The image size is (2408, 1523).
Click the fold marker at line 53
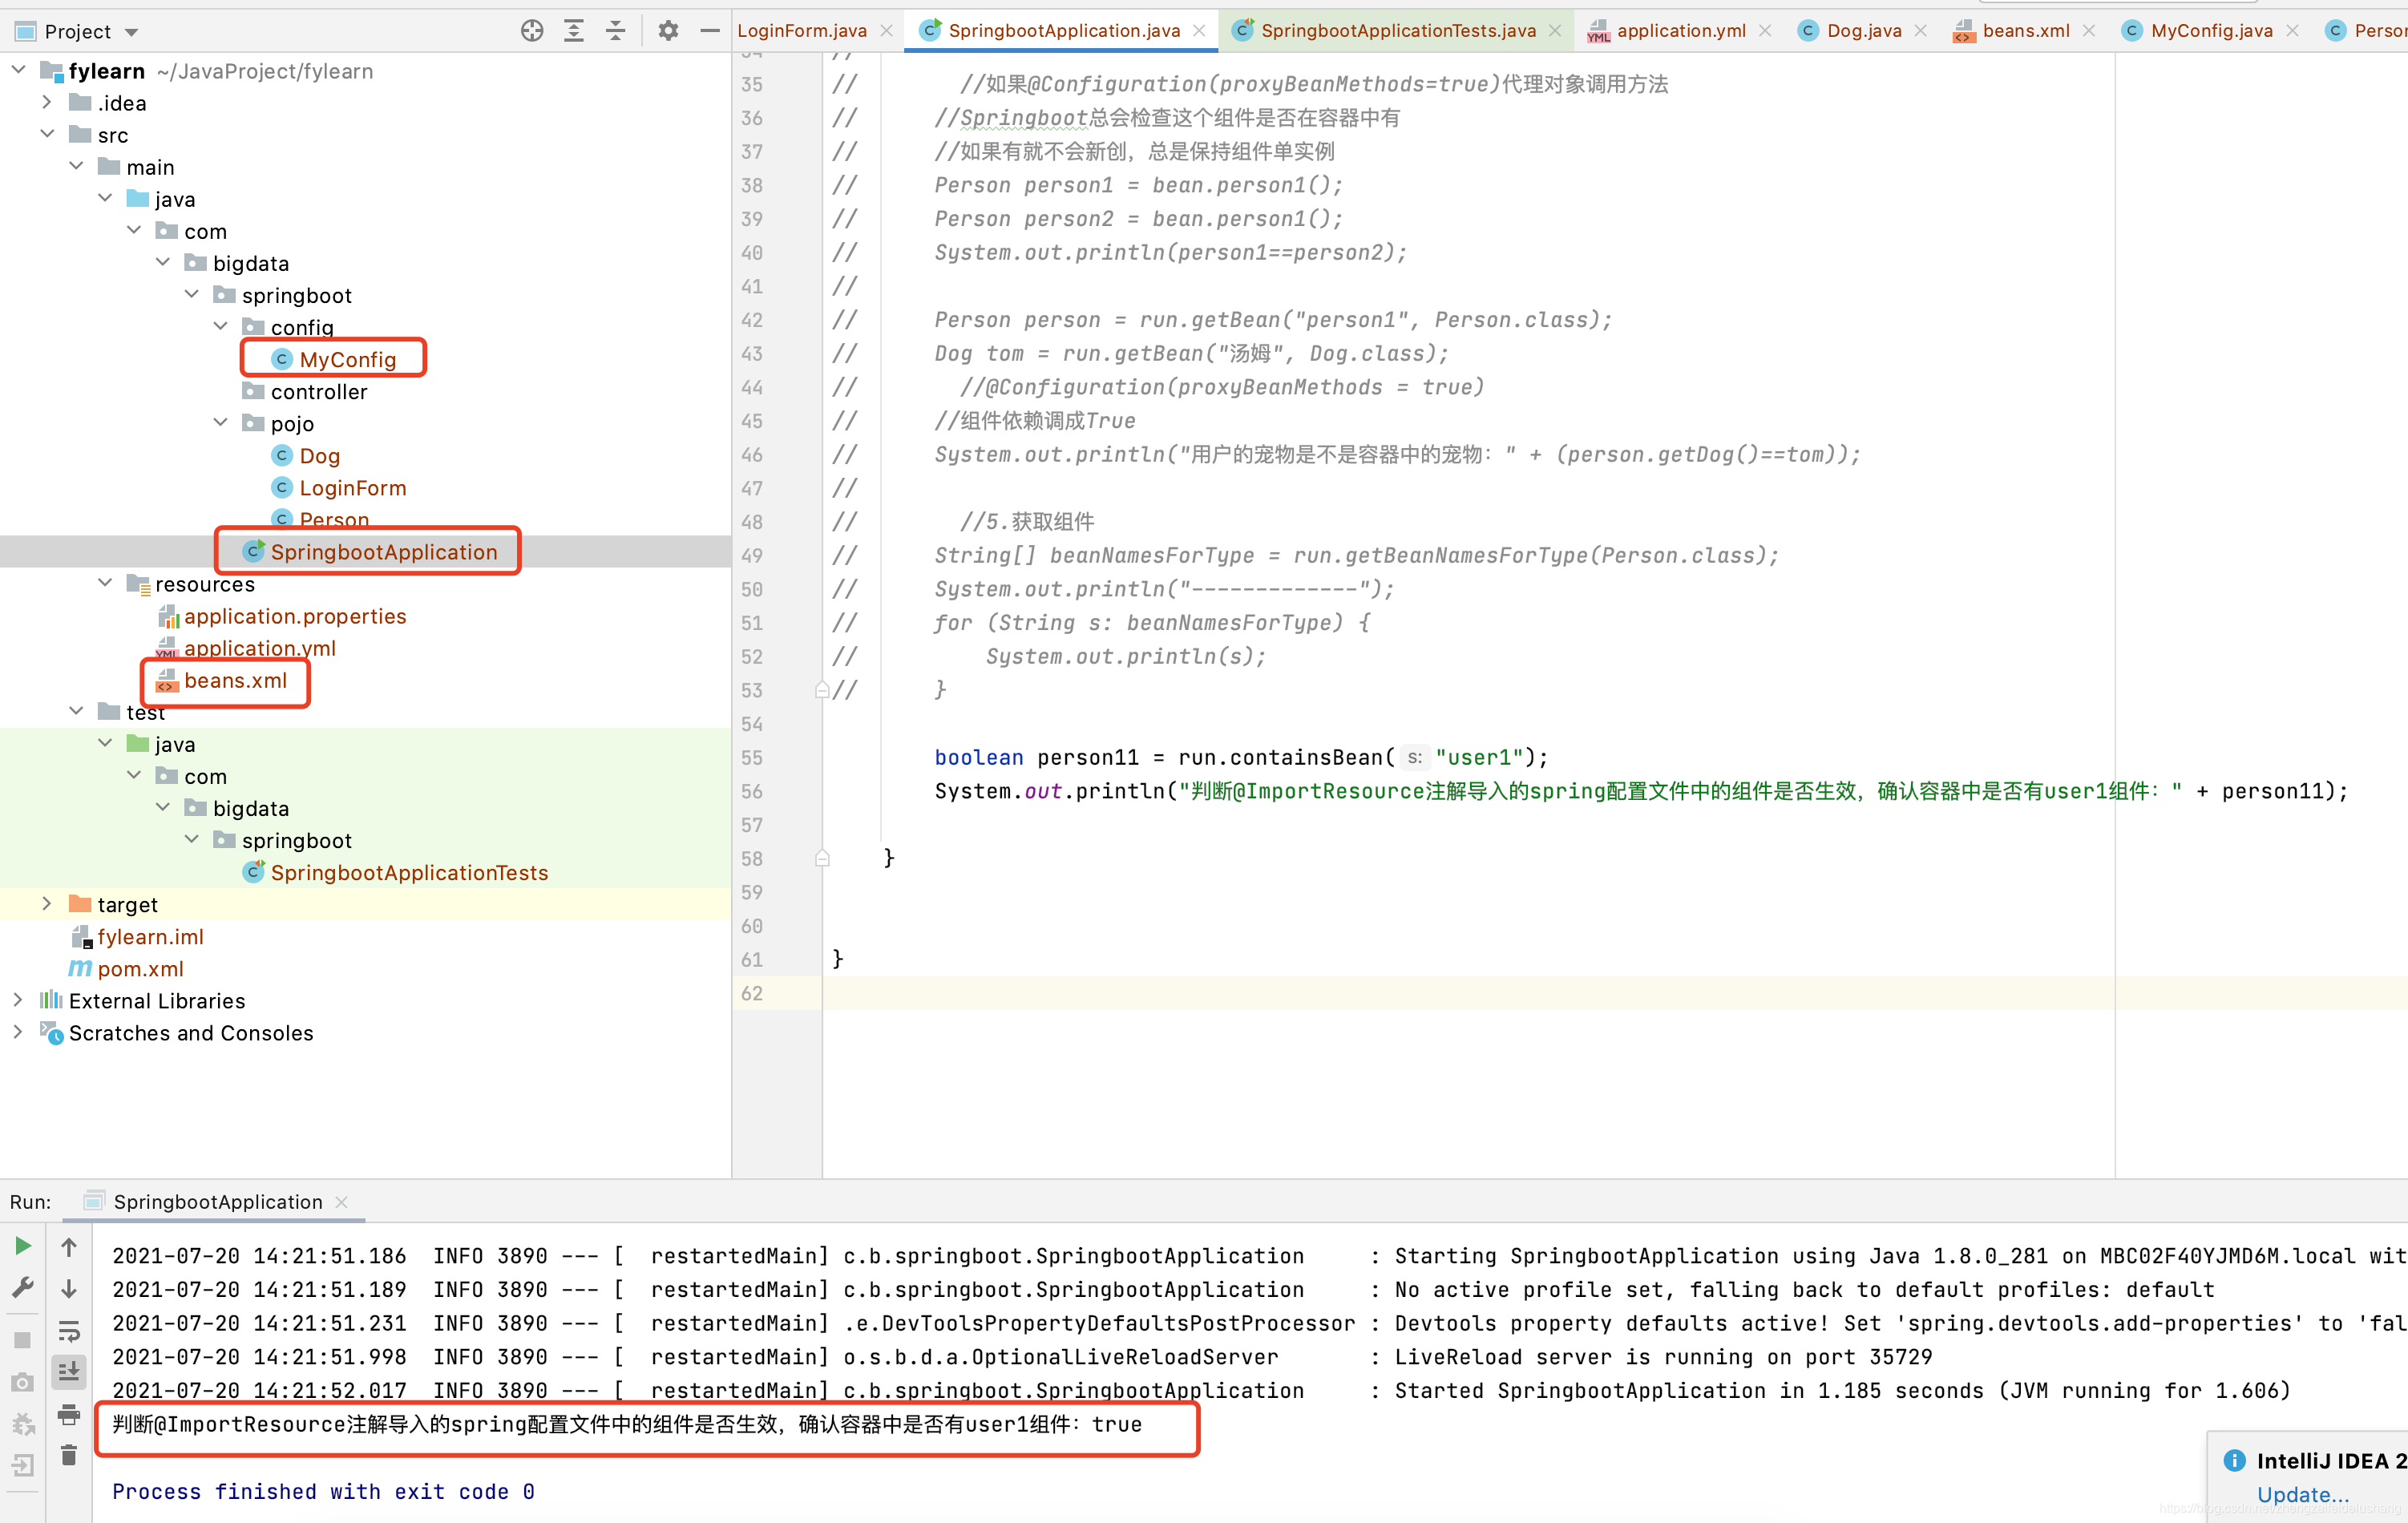(x=822, y=690)
